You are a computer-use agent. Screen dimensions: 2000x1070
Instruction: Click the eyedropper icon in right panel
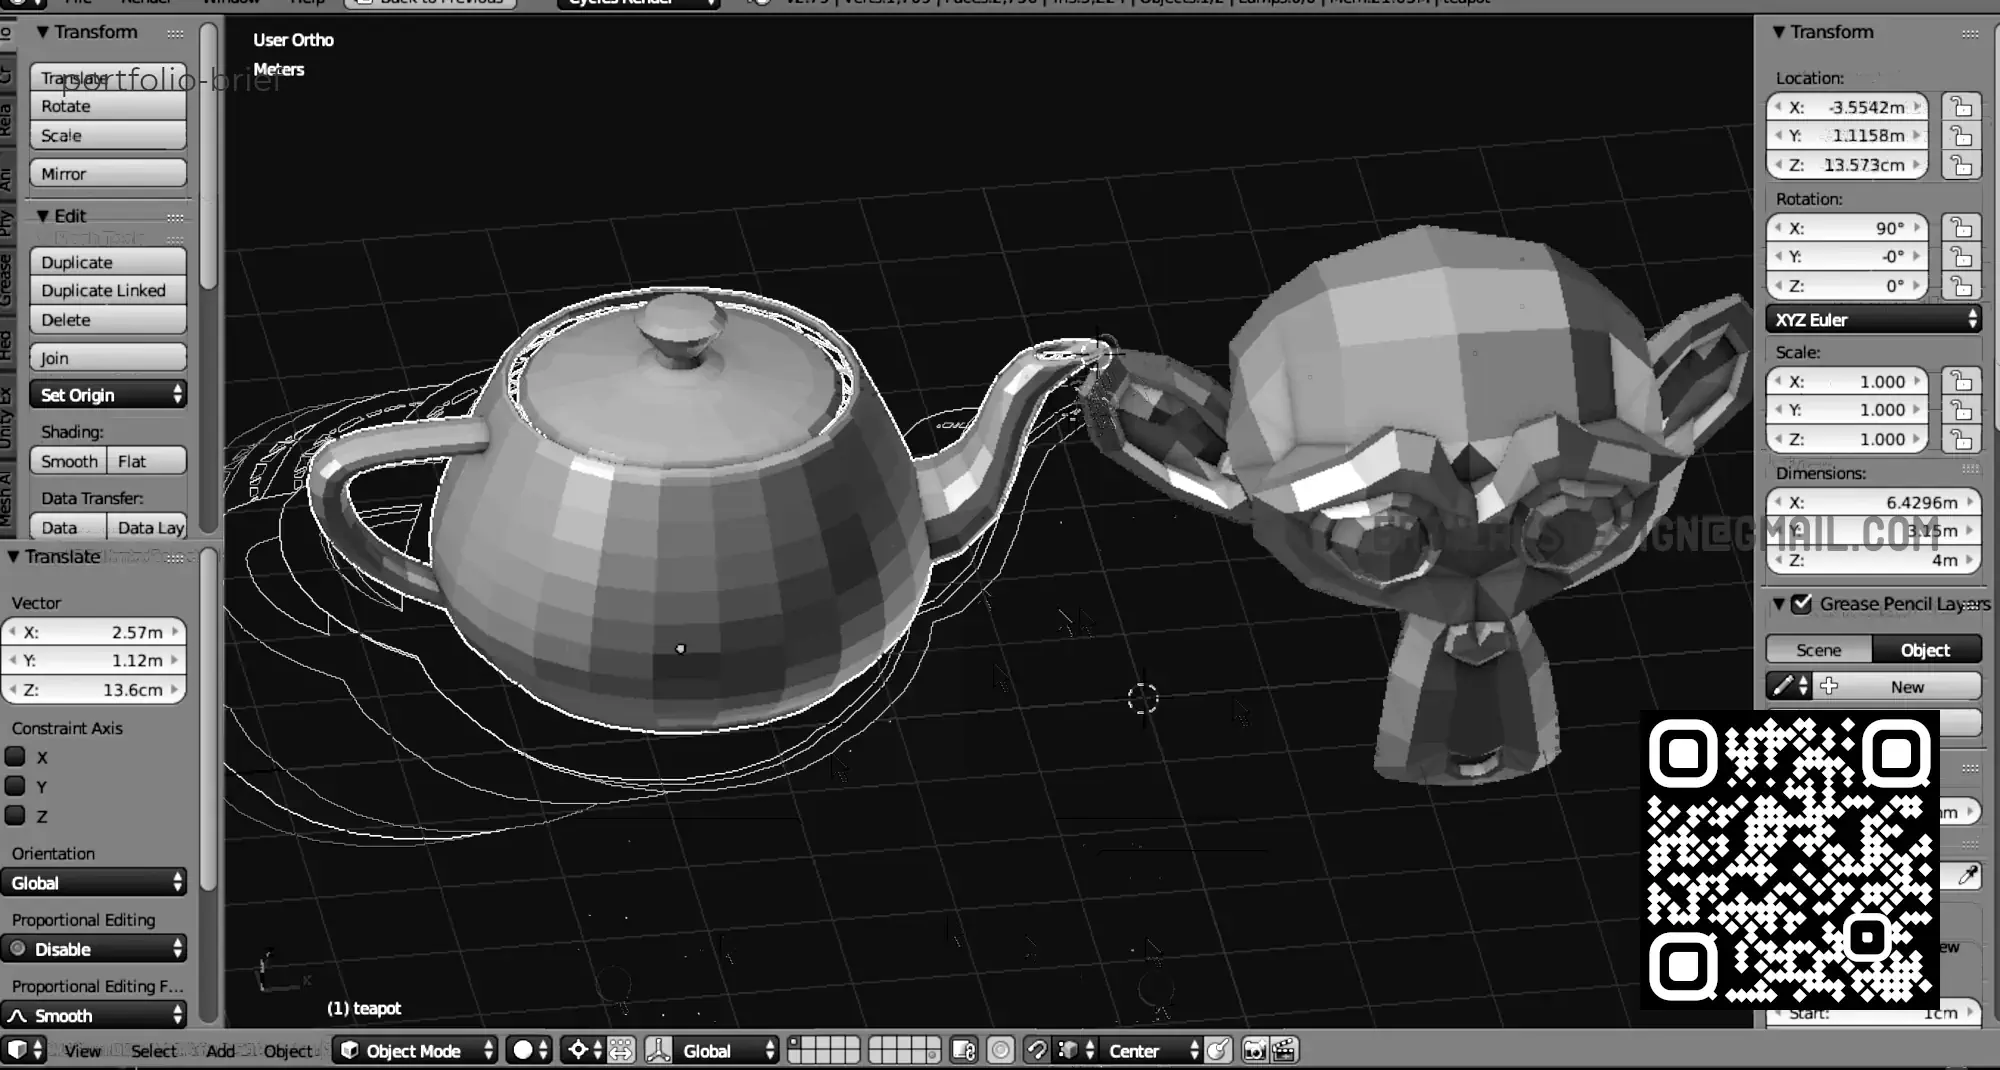click(1966, 876)
